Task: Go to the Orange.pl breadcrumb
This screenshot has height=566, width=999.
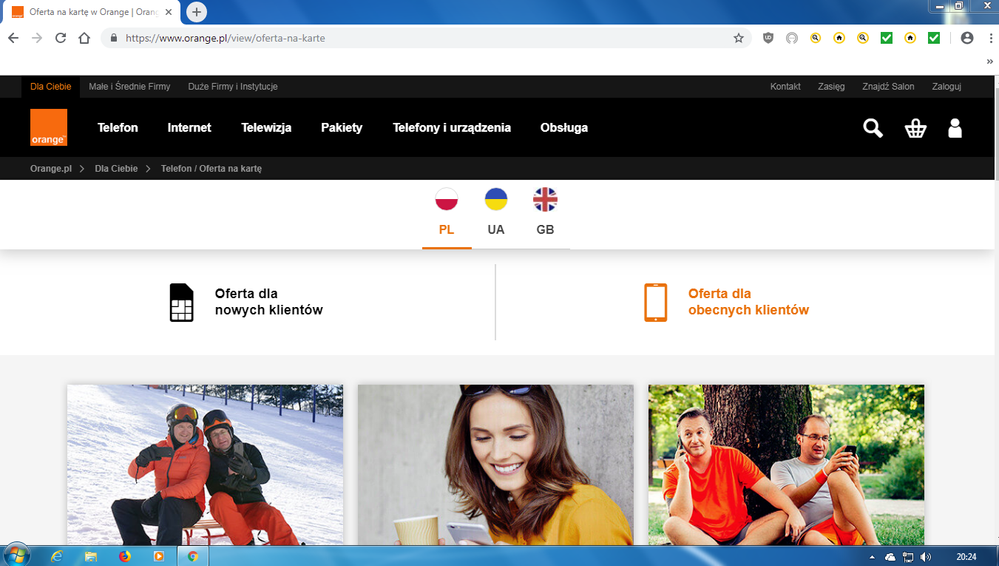Action: tap(51, 168)
